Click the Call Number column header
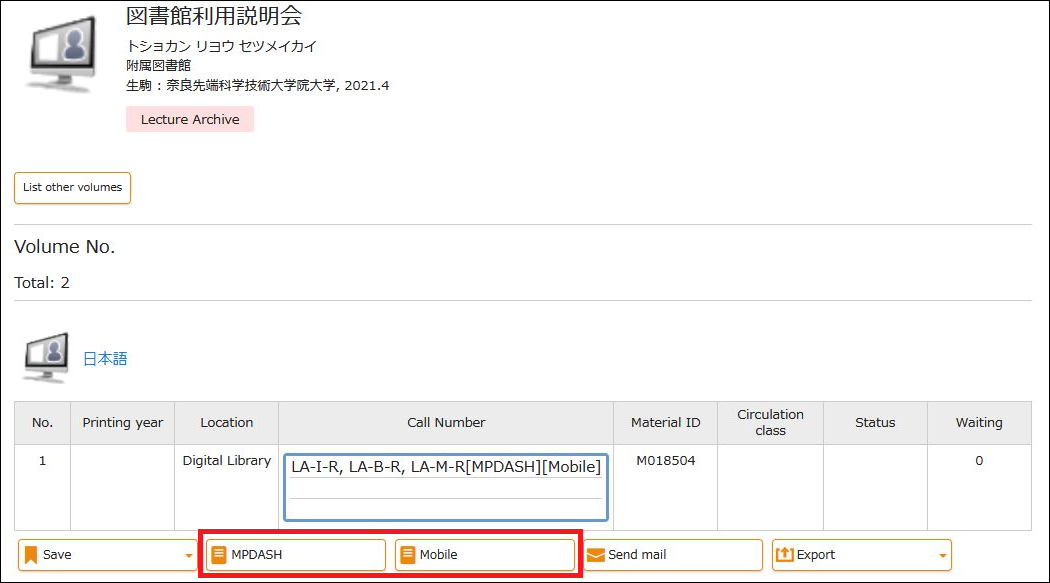The width and height of the screenshot is (1050, 583). [x=446, y=423]
